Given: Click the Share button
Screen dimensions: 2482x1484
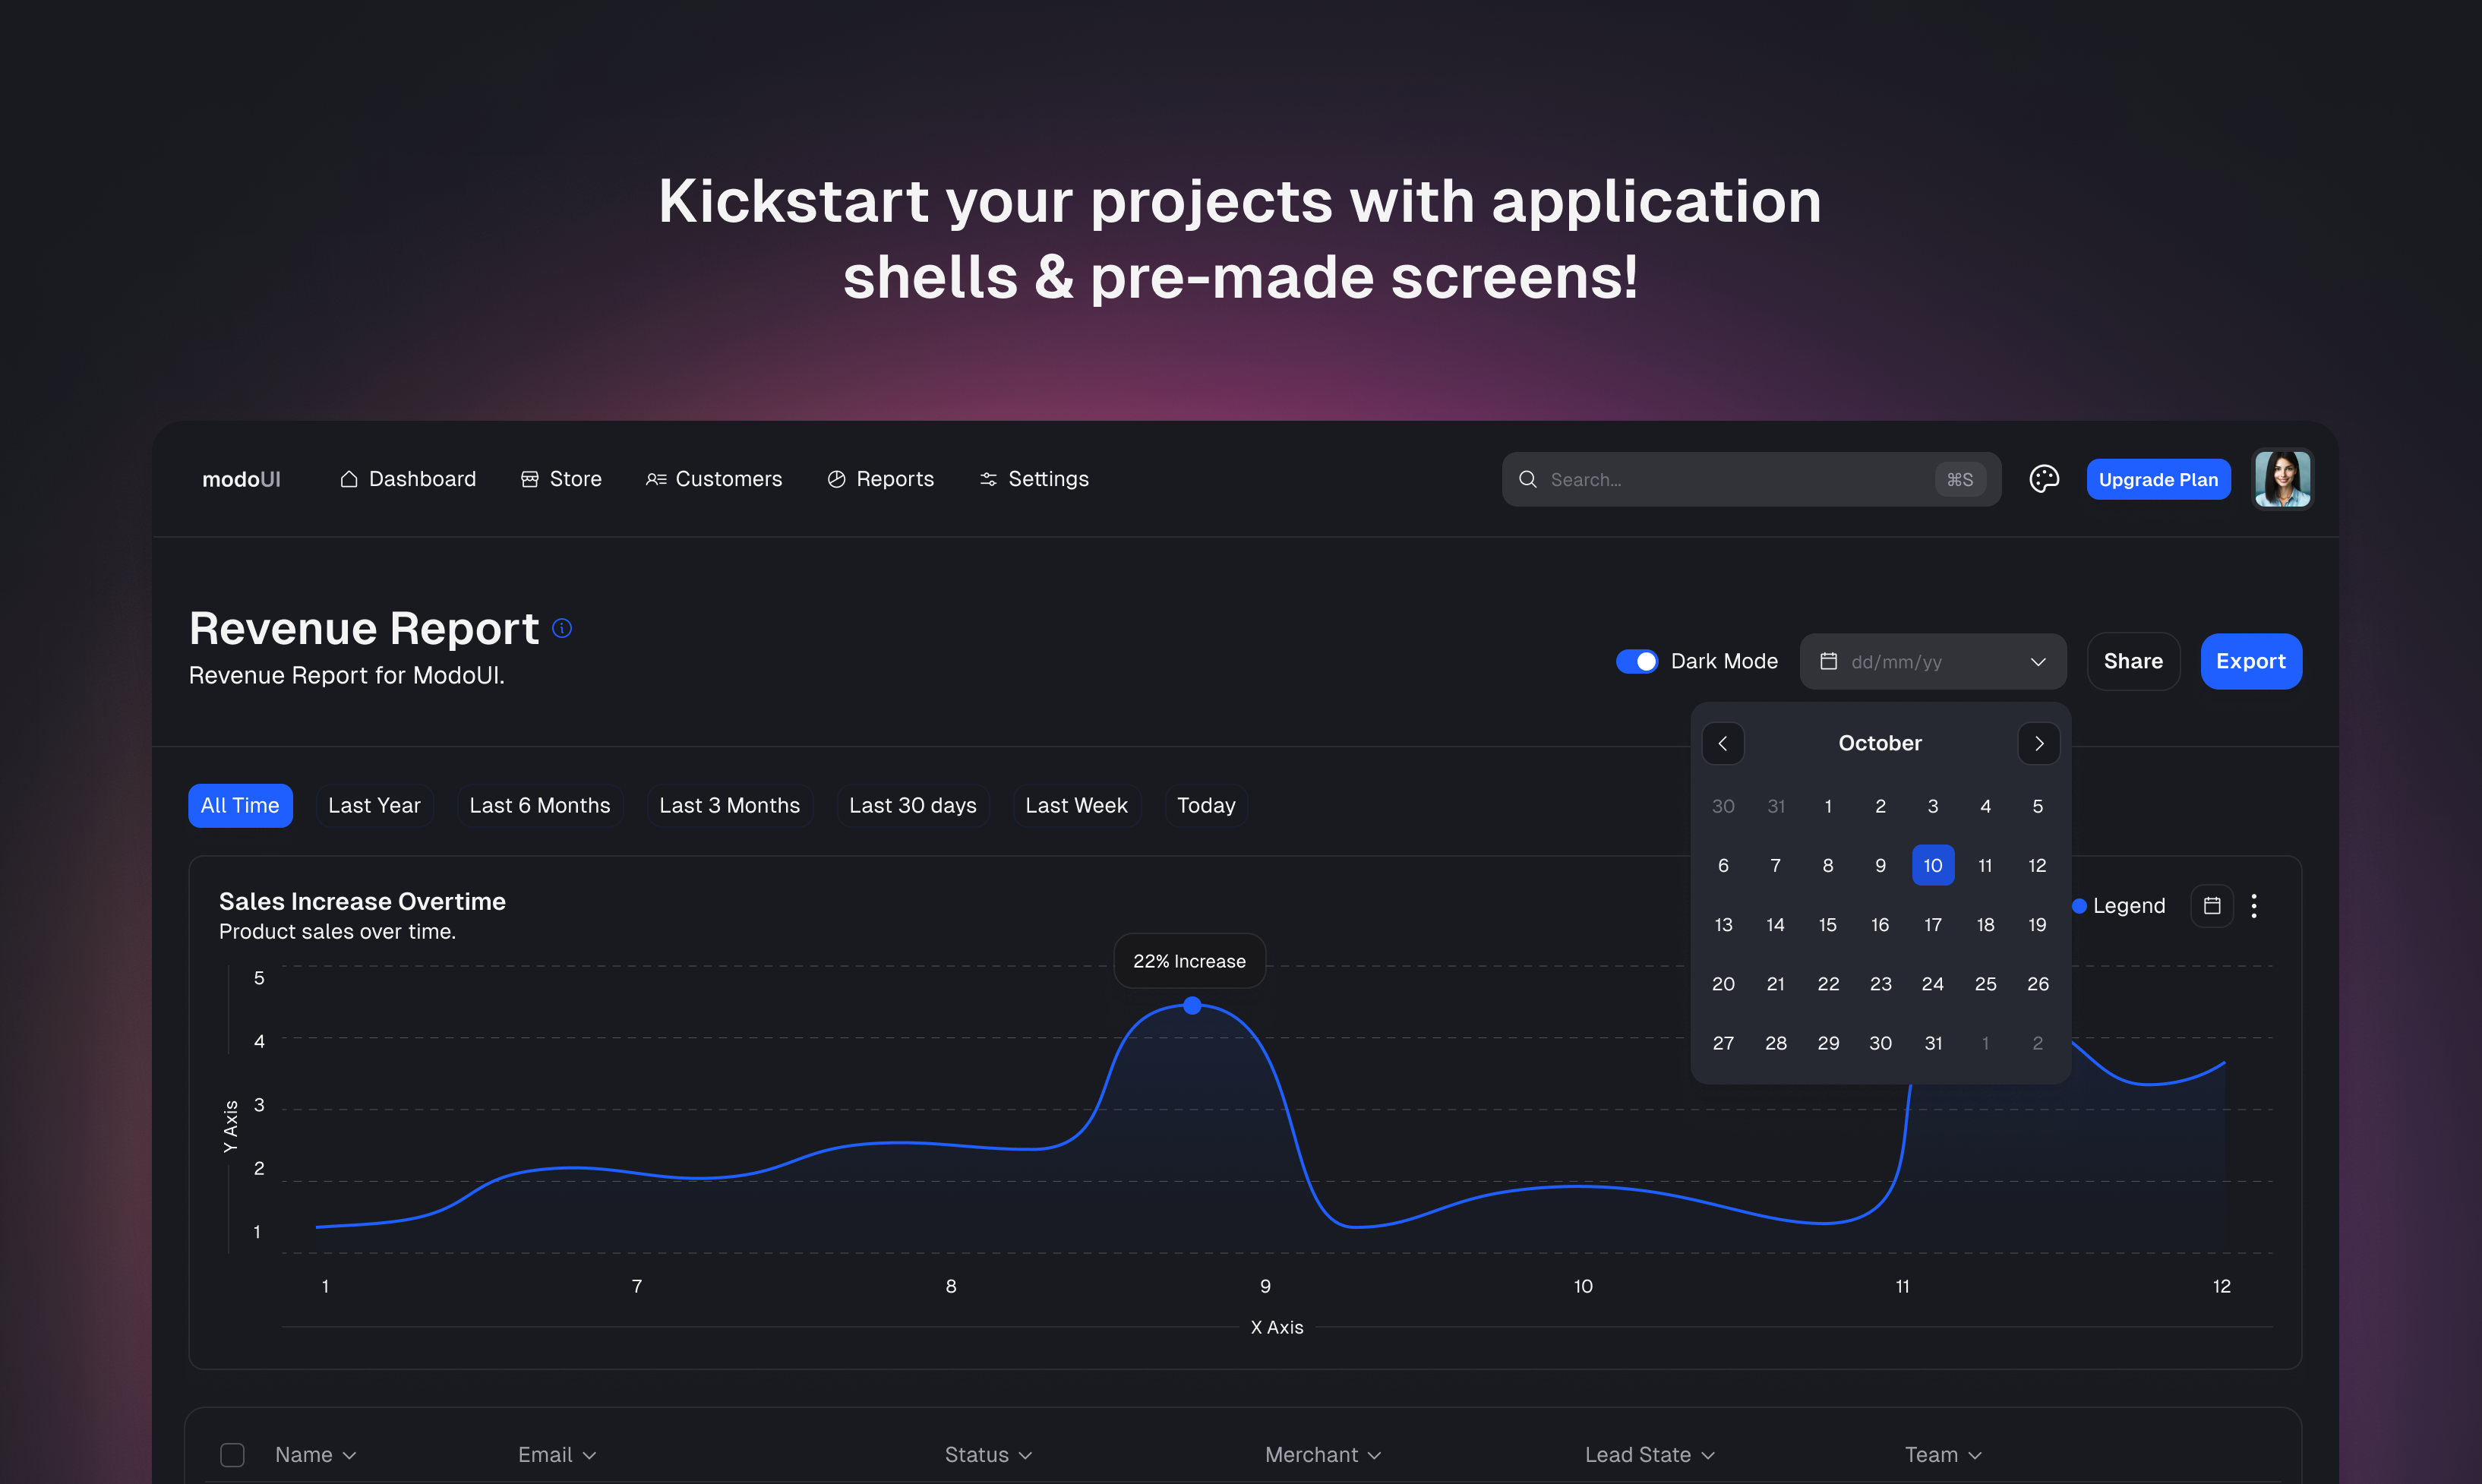Looking at the screenshot, I should tap(2133, 661).
